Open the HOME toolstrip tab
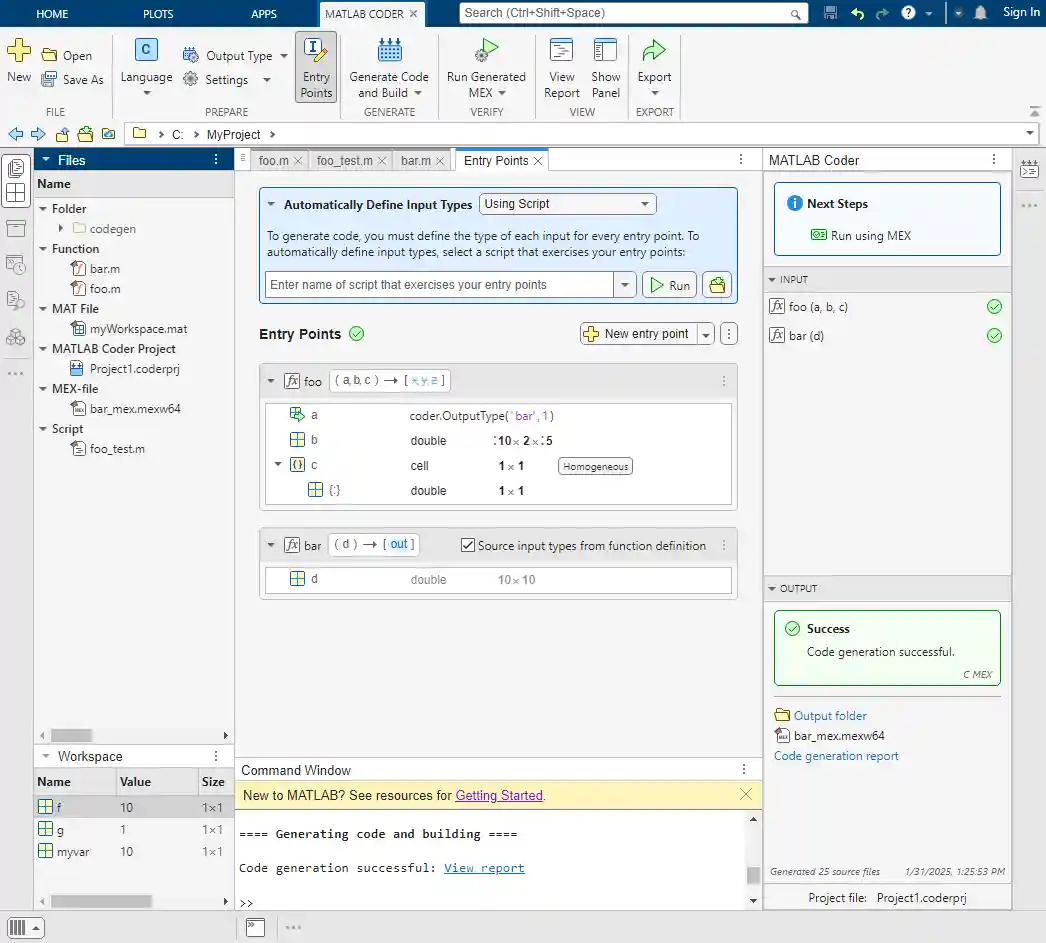The image size is (1046, 943). coord(51,13)
